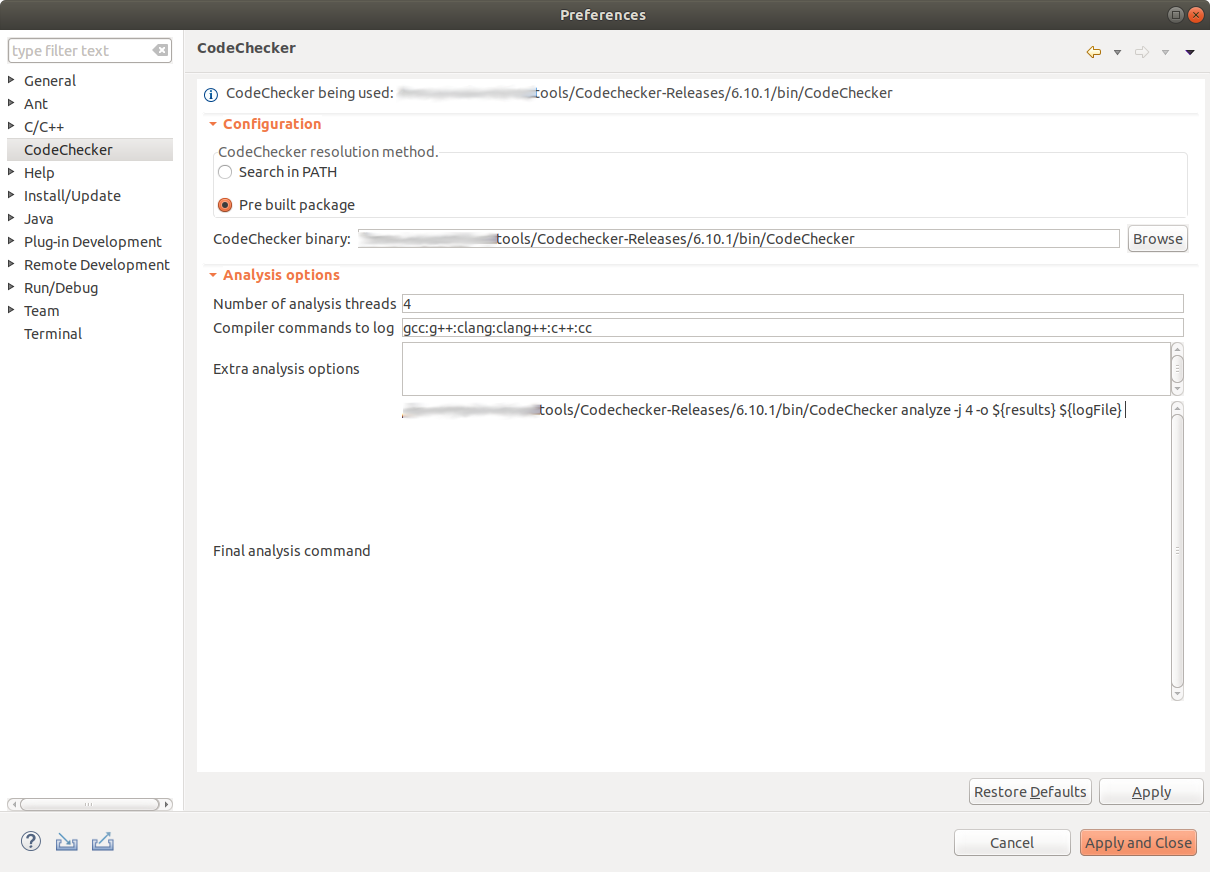This screenshot has width=1210, height=872.
Task: Select Terminal in the preferences tree
Action: [53, 334]
